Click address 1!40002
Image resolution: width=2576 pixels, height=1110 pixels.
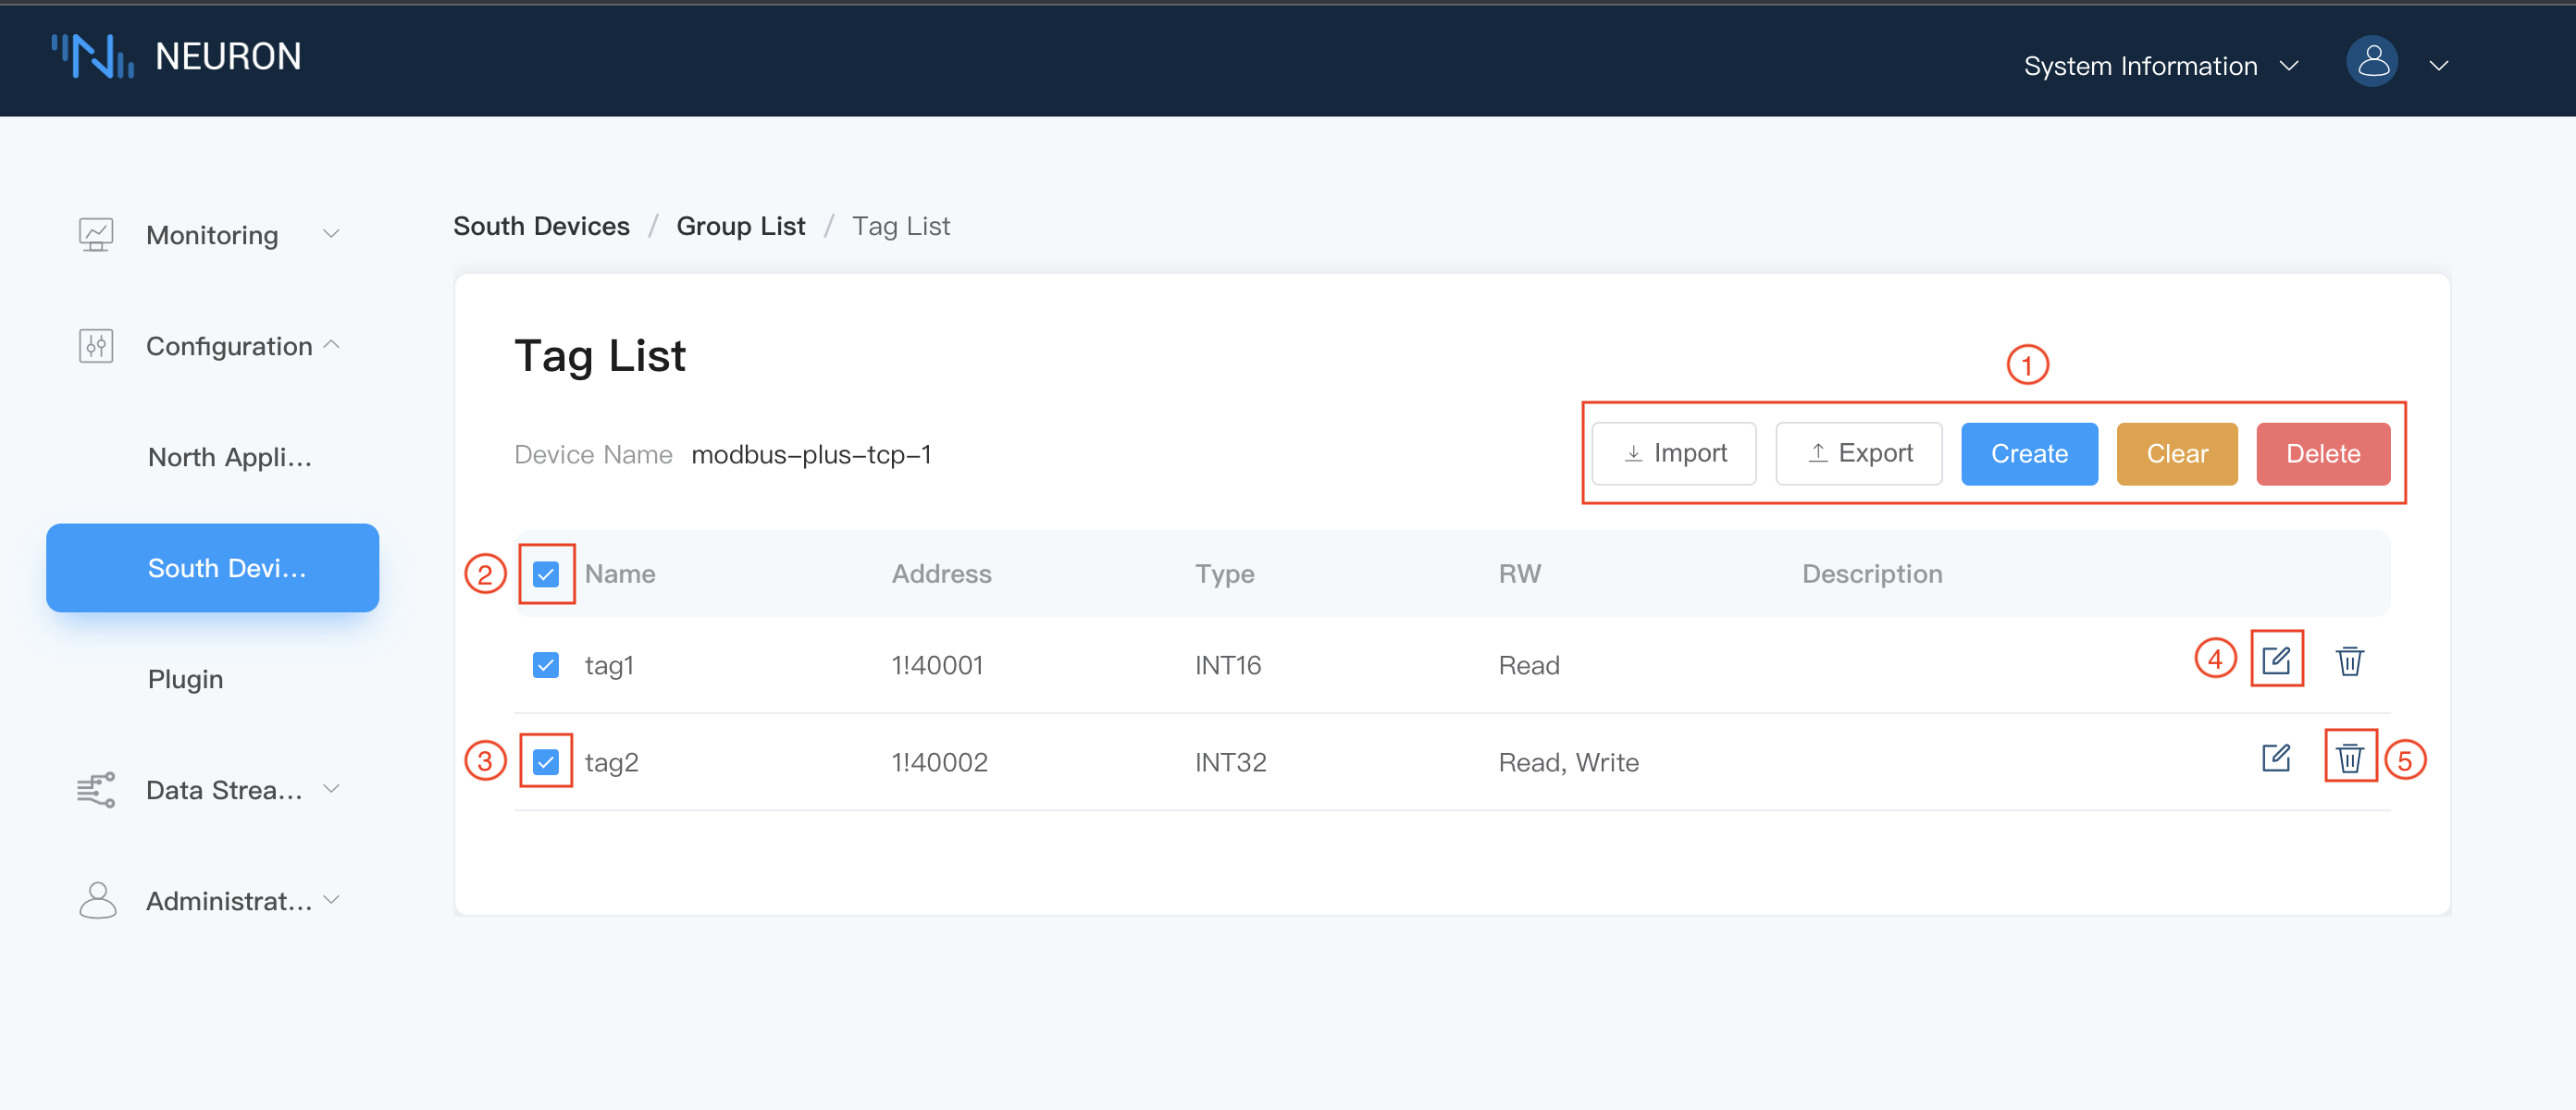tap(939, 762)
